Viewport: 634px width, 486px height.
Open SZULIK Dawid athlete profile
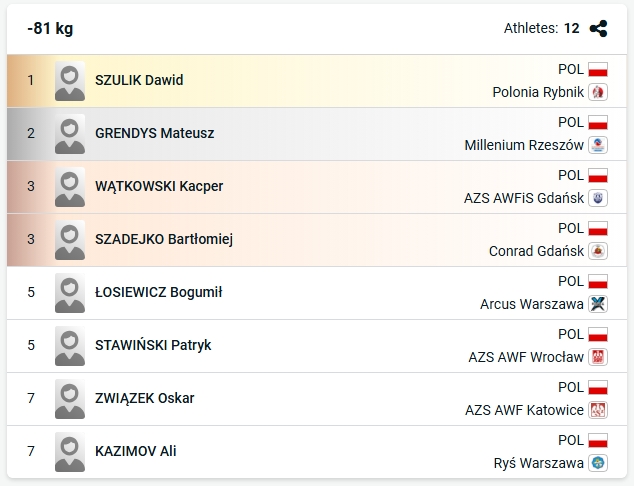click(139, 80)
